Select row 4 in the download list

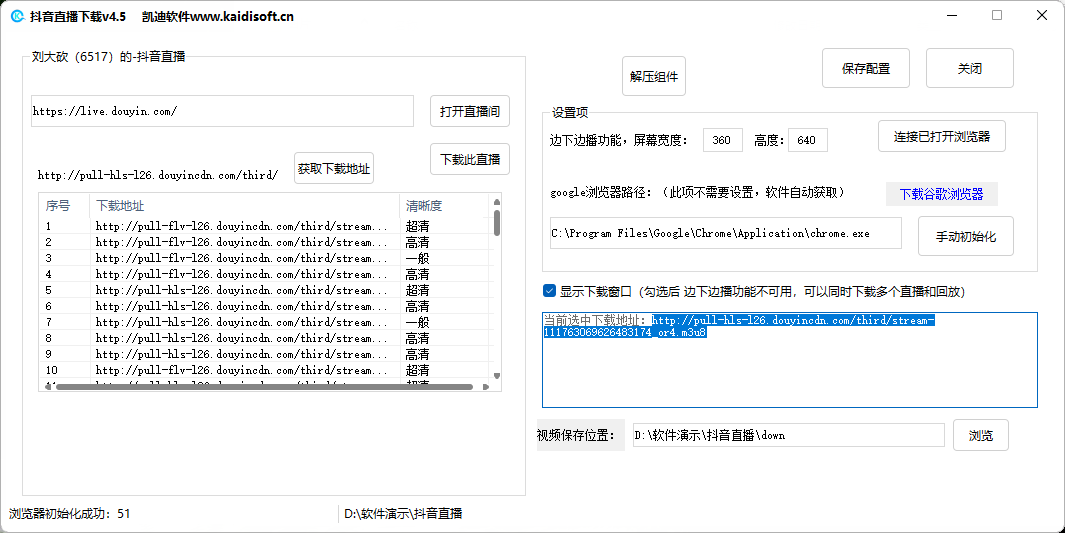(264, 274)
